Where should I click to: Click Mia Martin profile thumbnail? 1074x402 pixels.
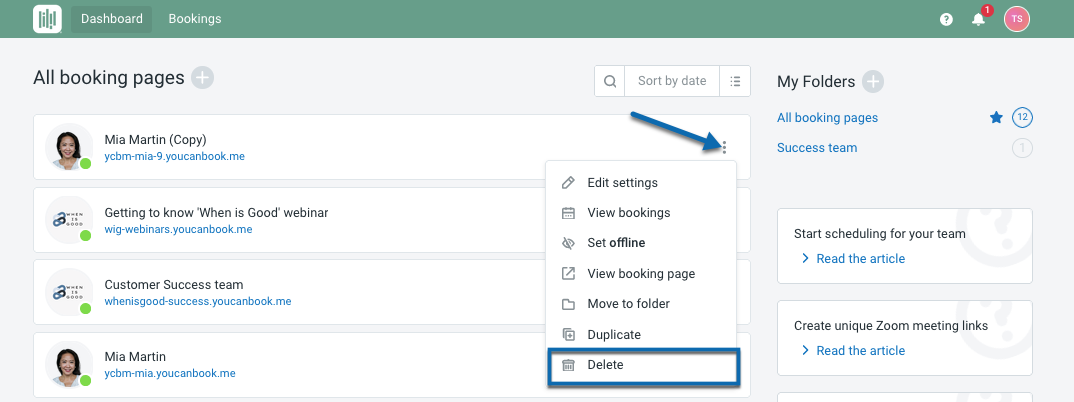click(69, 364)
